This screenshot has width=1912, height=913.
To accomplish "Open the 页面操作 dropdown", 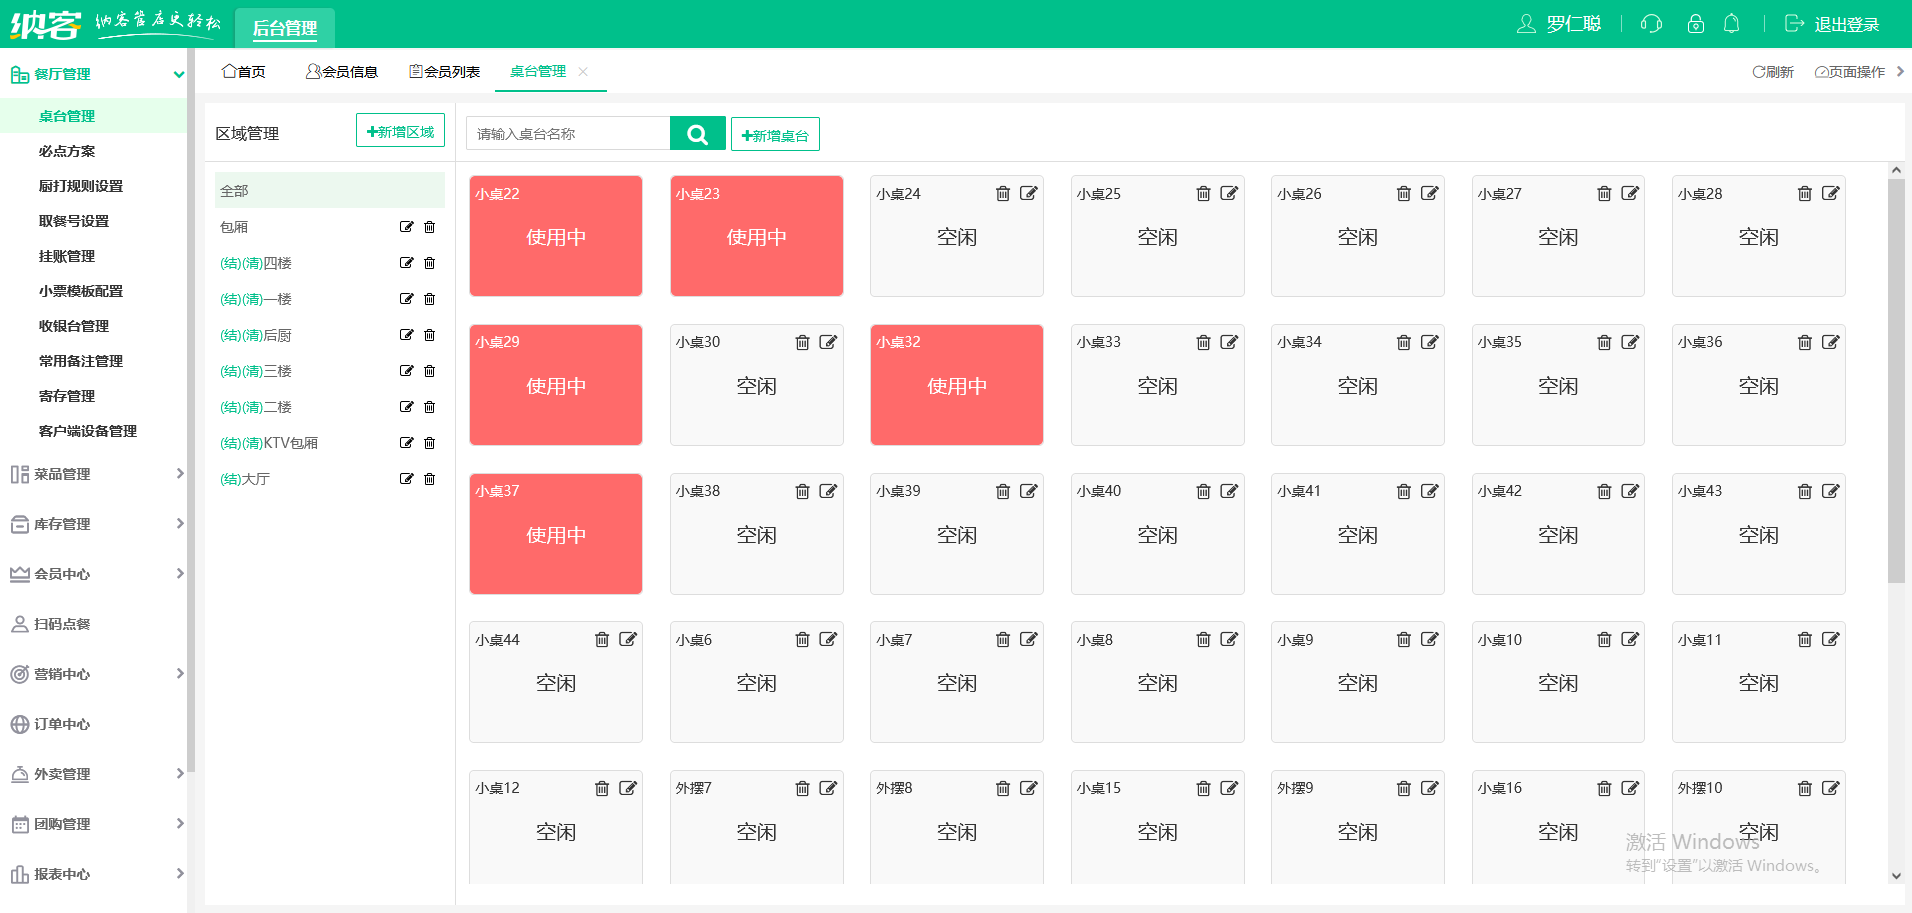I will (x=1849, y=72).
